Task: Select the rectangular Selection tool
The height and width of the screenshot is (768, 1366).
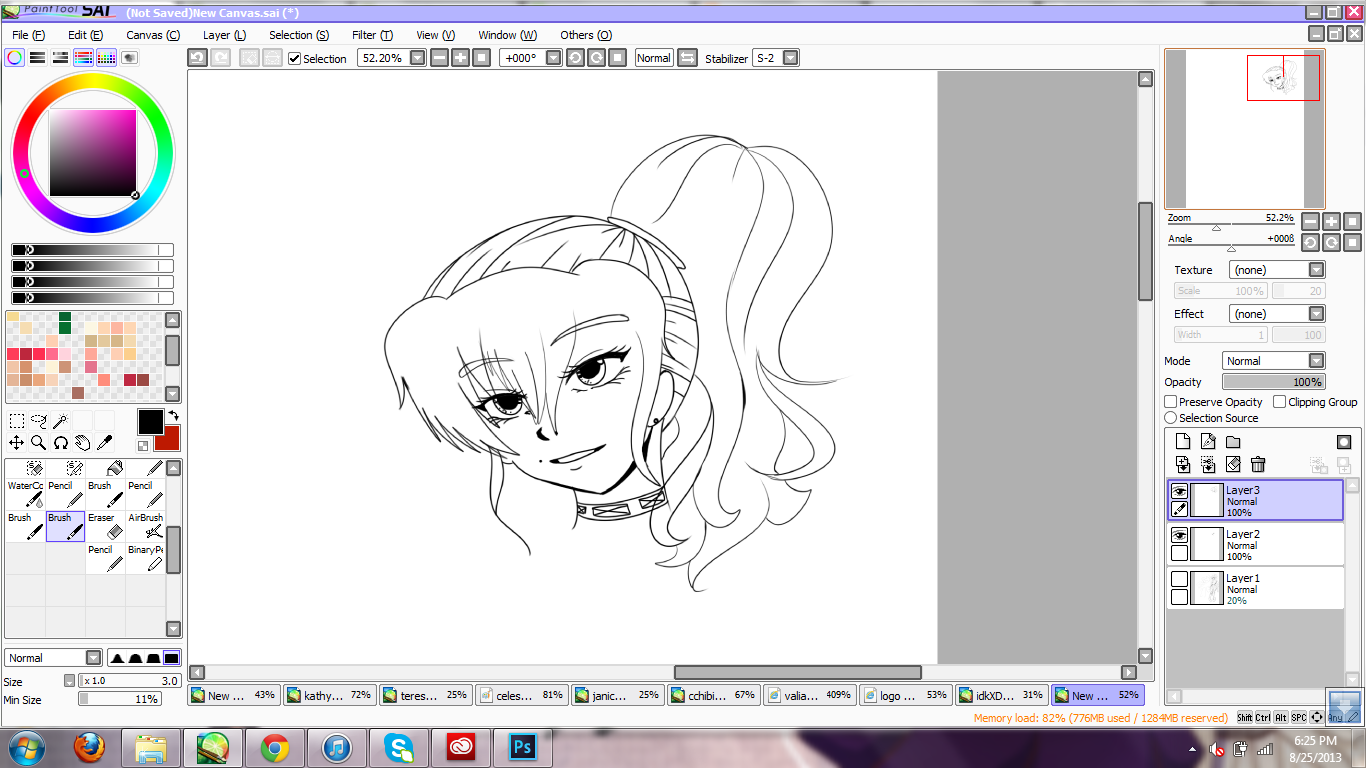Action: (x=17, y=421)
